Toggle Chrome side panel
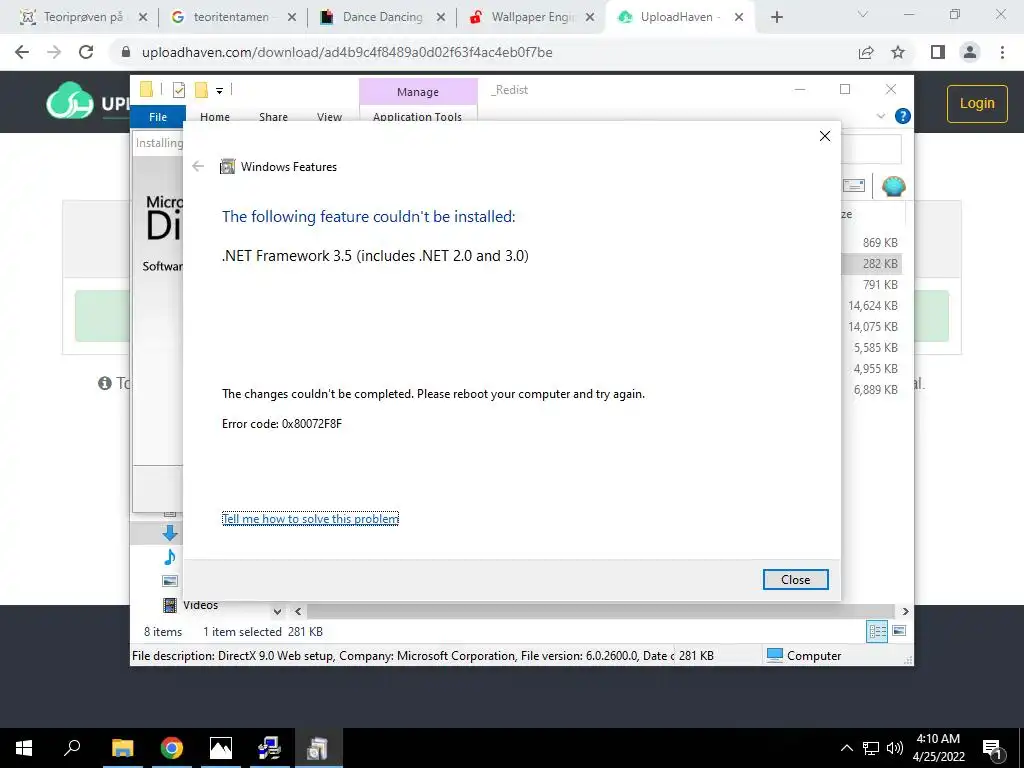Viewport: 1024px width, 768px height. pyautogui.click(x=938, y=52)
